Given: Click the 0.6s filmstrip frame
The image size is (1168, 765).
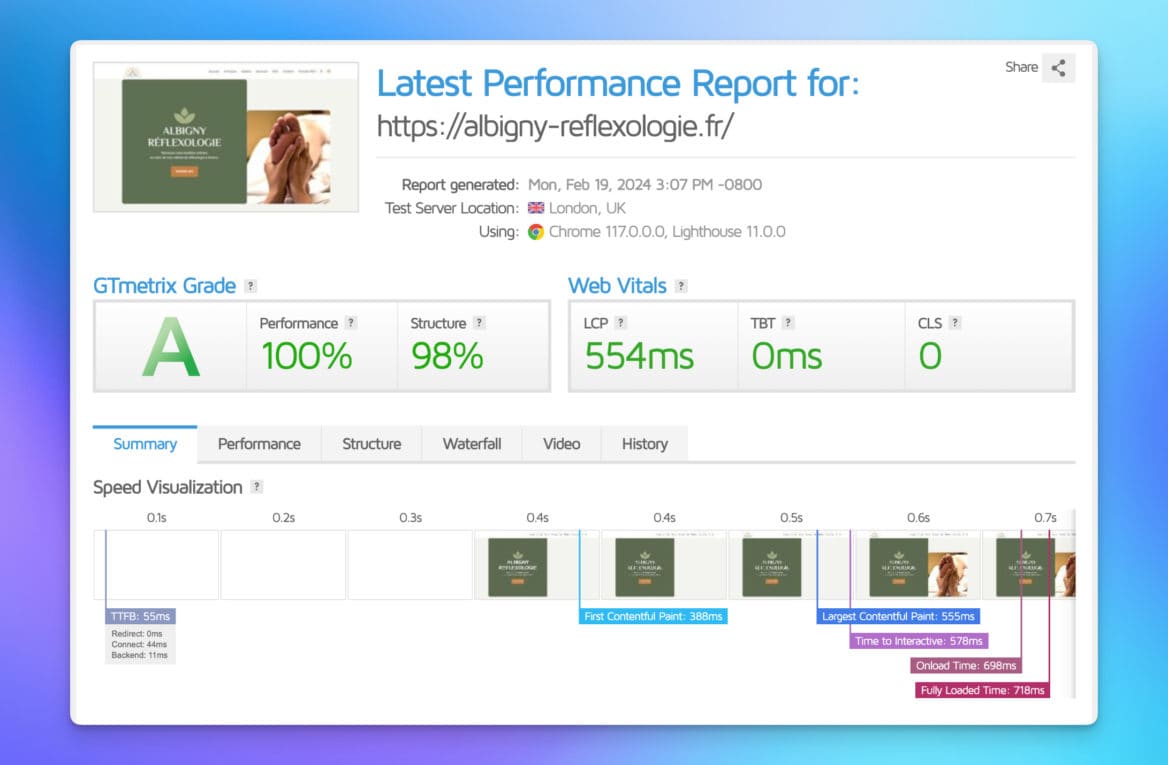Looking at the screenshot, I should [x=918, y=565].
